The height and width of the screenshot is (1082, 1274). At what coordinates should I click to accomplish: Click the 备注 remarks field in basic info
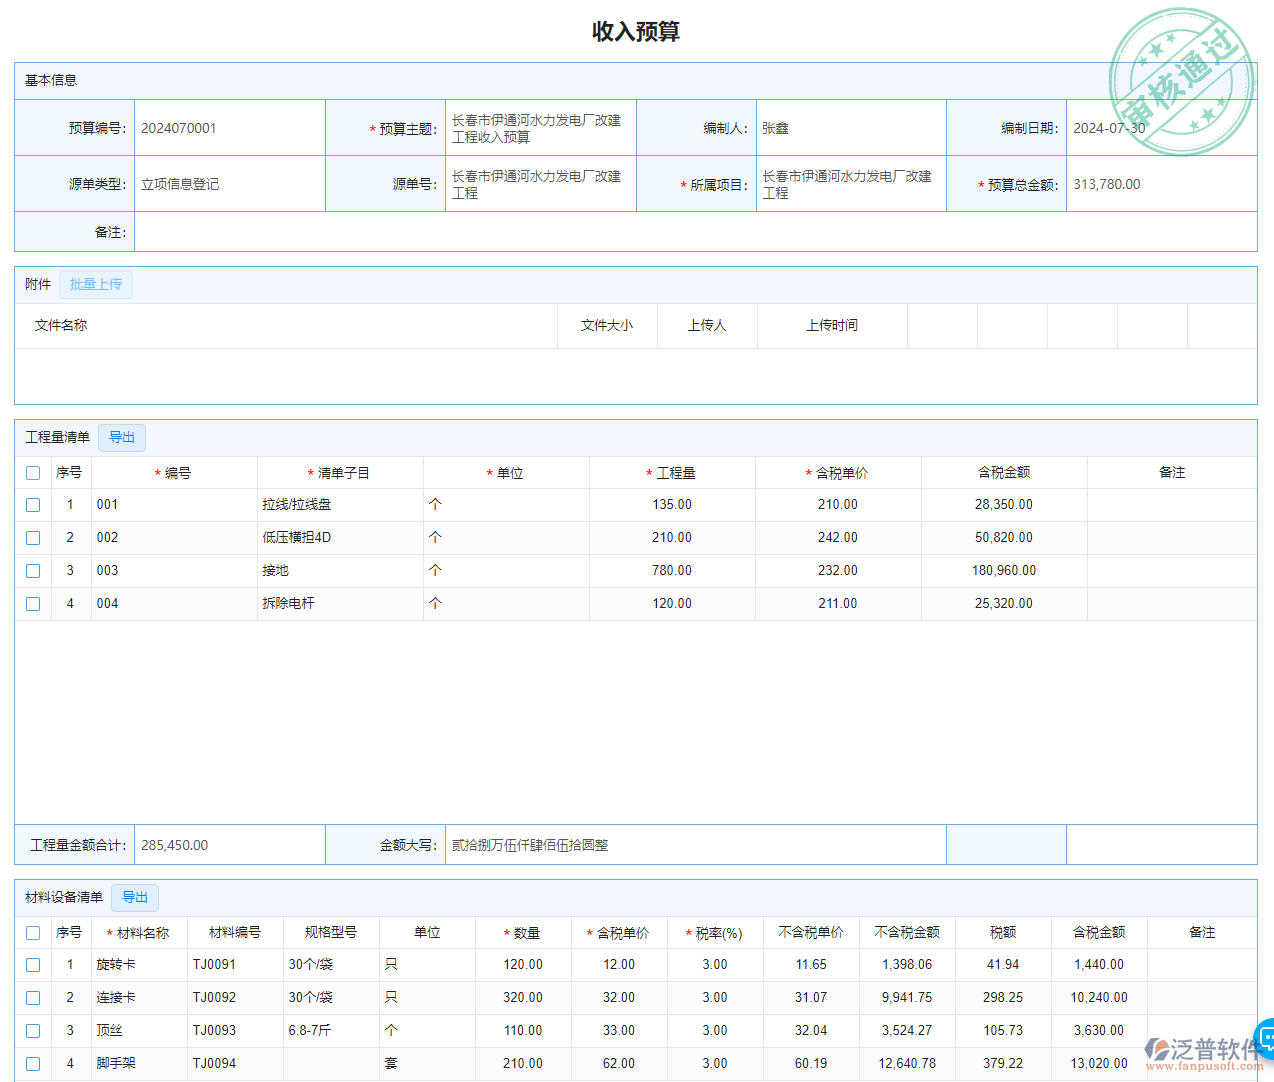coord(695,232)
